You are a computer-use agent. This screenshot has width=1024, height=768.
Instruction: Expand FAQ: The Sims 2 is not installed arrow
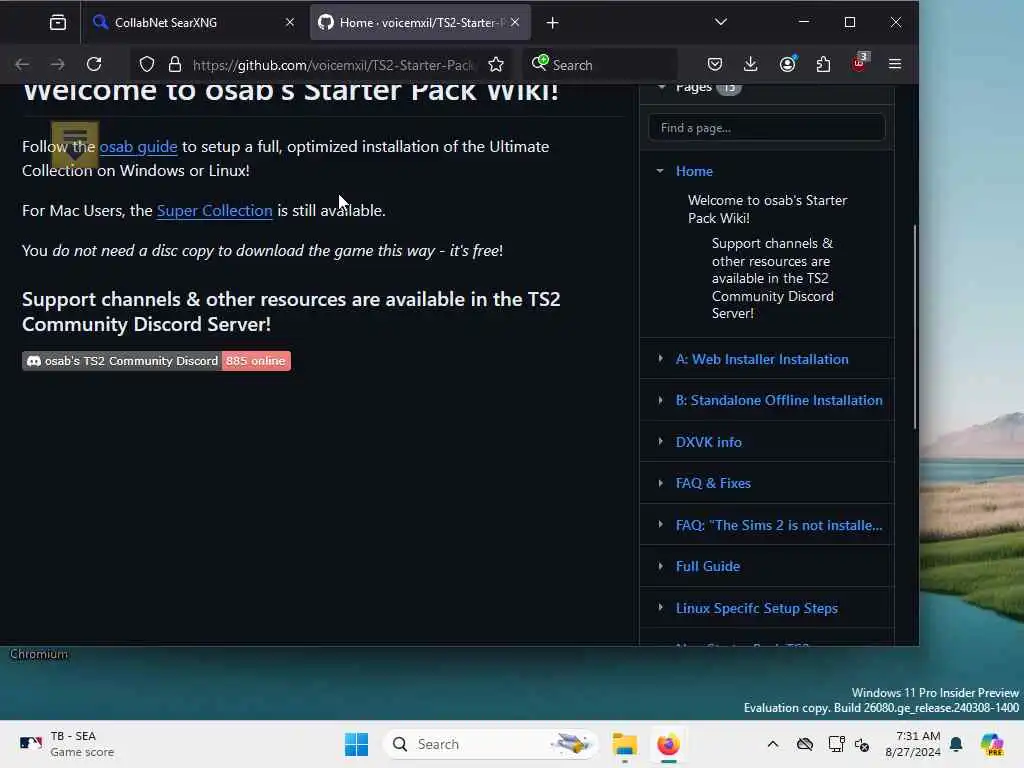(x=660, y=524)
